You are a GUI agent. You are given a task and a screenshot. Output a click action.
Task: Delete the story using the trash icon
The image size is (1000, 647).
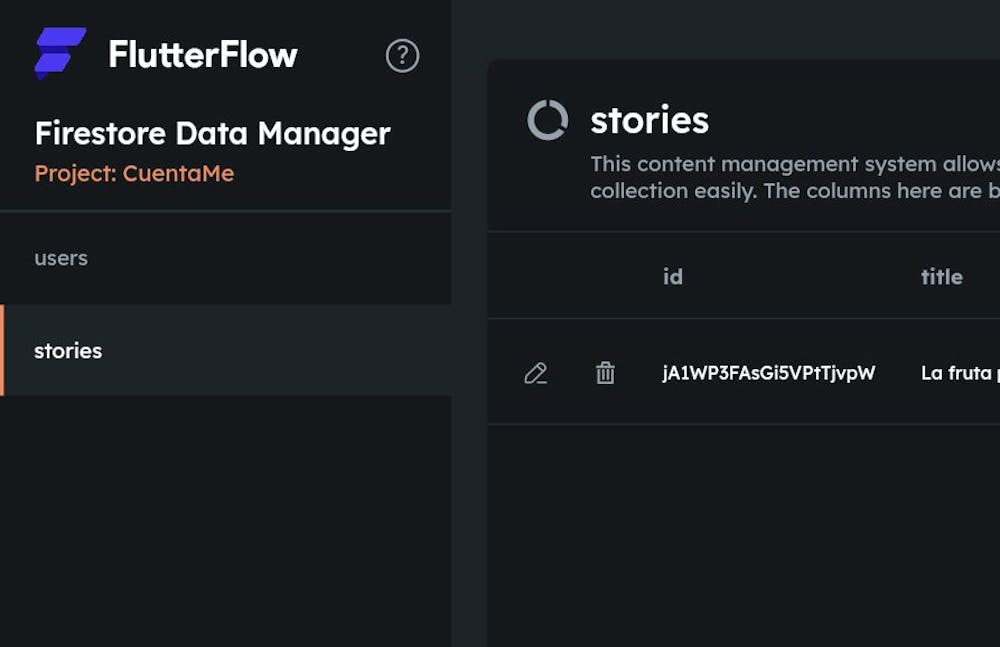pyautogui.click(x=605, y=373)
